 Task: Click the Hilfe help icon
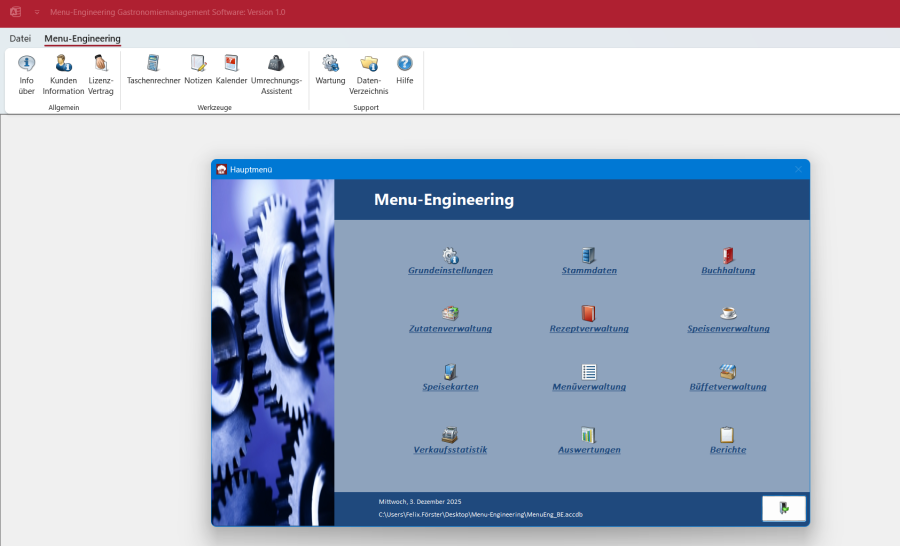click(x=404, y=69)
